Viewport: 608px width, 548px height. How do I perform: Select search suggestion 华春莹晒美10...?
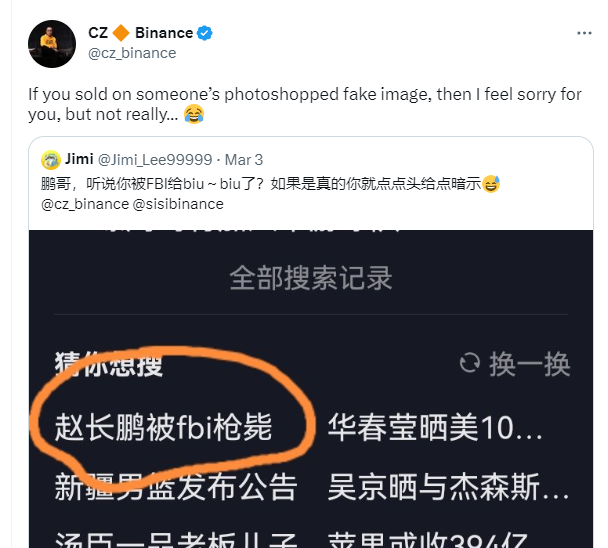pyautogui.click(x=435, y=427)
